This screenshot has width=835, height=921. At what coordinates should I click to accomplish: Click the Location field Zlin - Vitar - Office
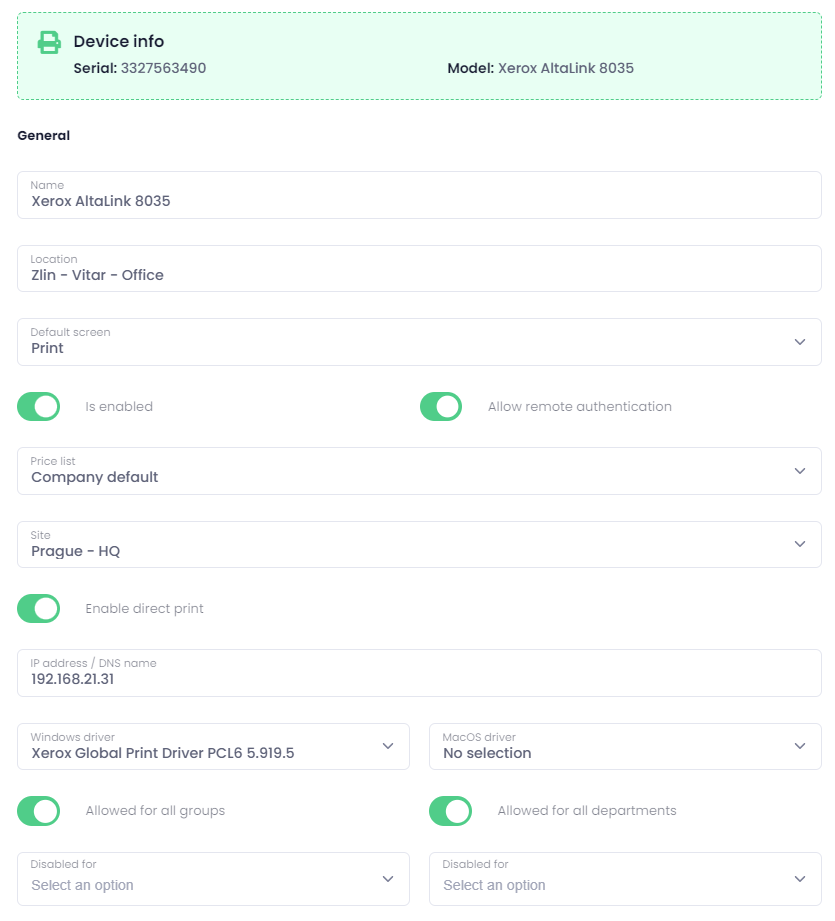click(x=419, y=268)
